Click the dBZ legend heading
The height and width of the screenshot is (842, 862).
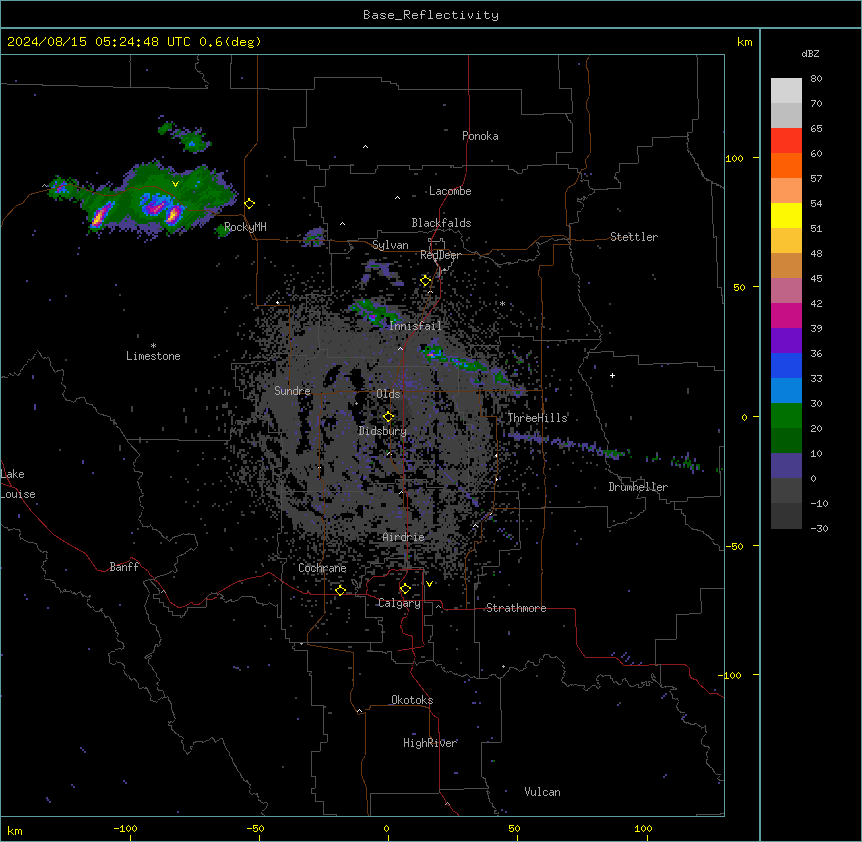click(x=810, y=54)
